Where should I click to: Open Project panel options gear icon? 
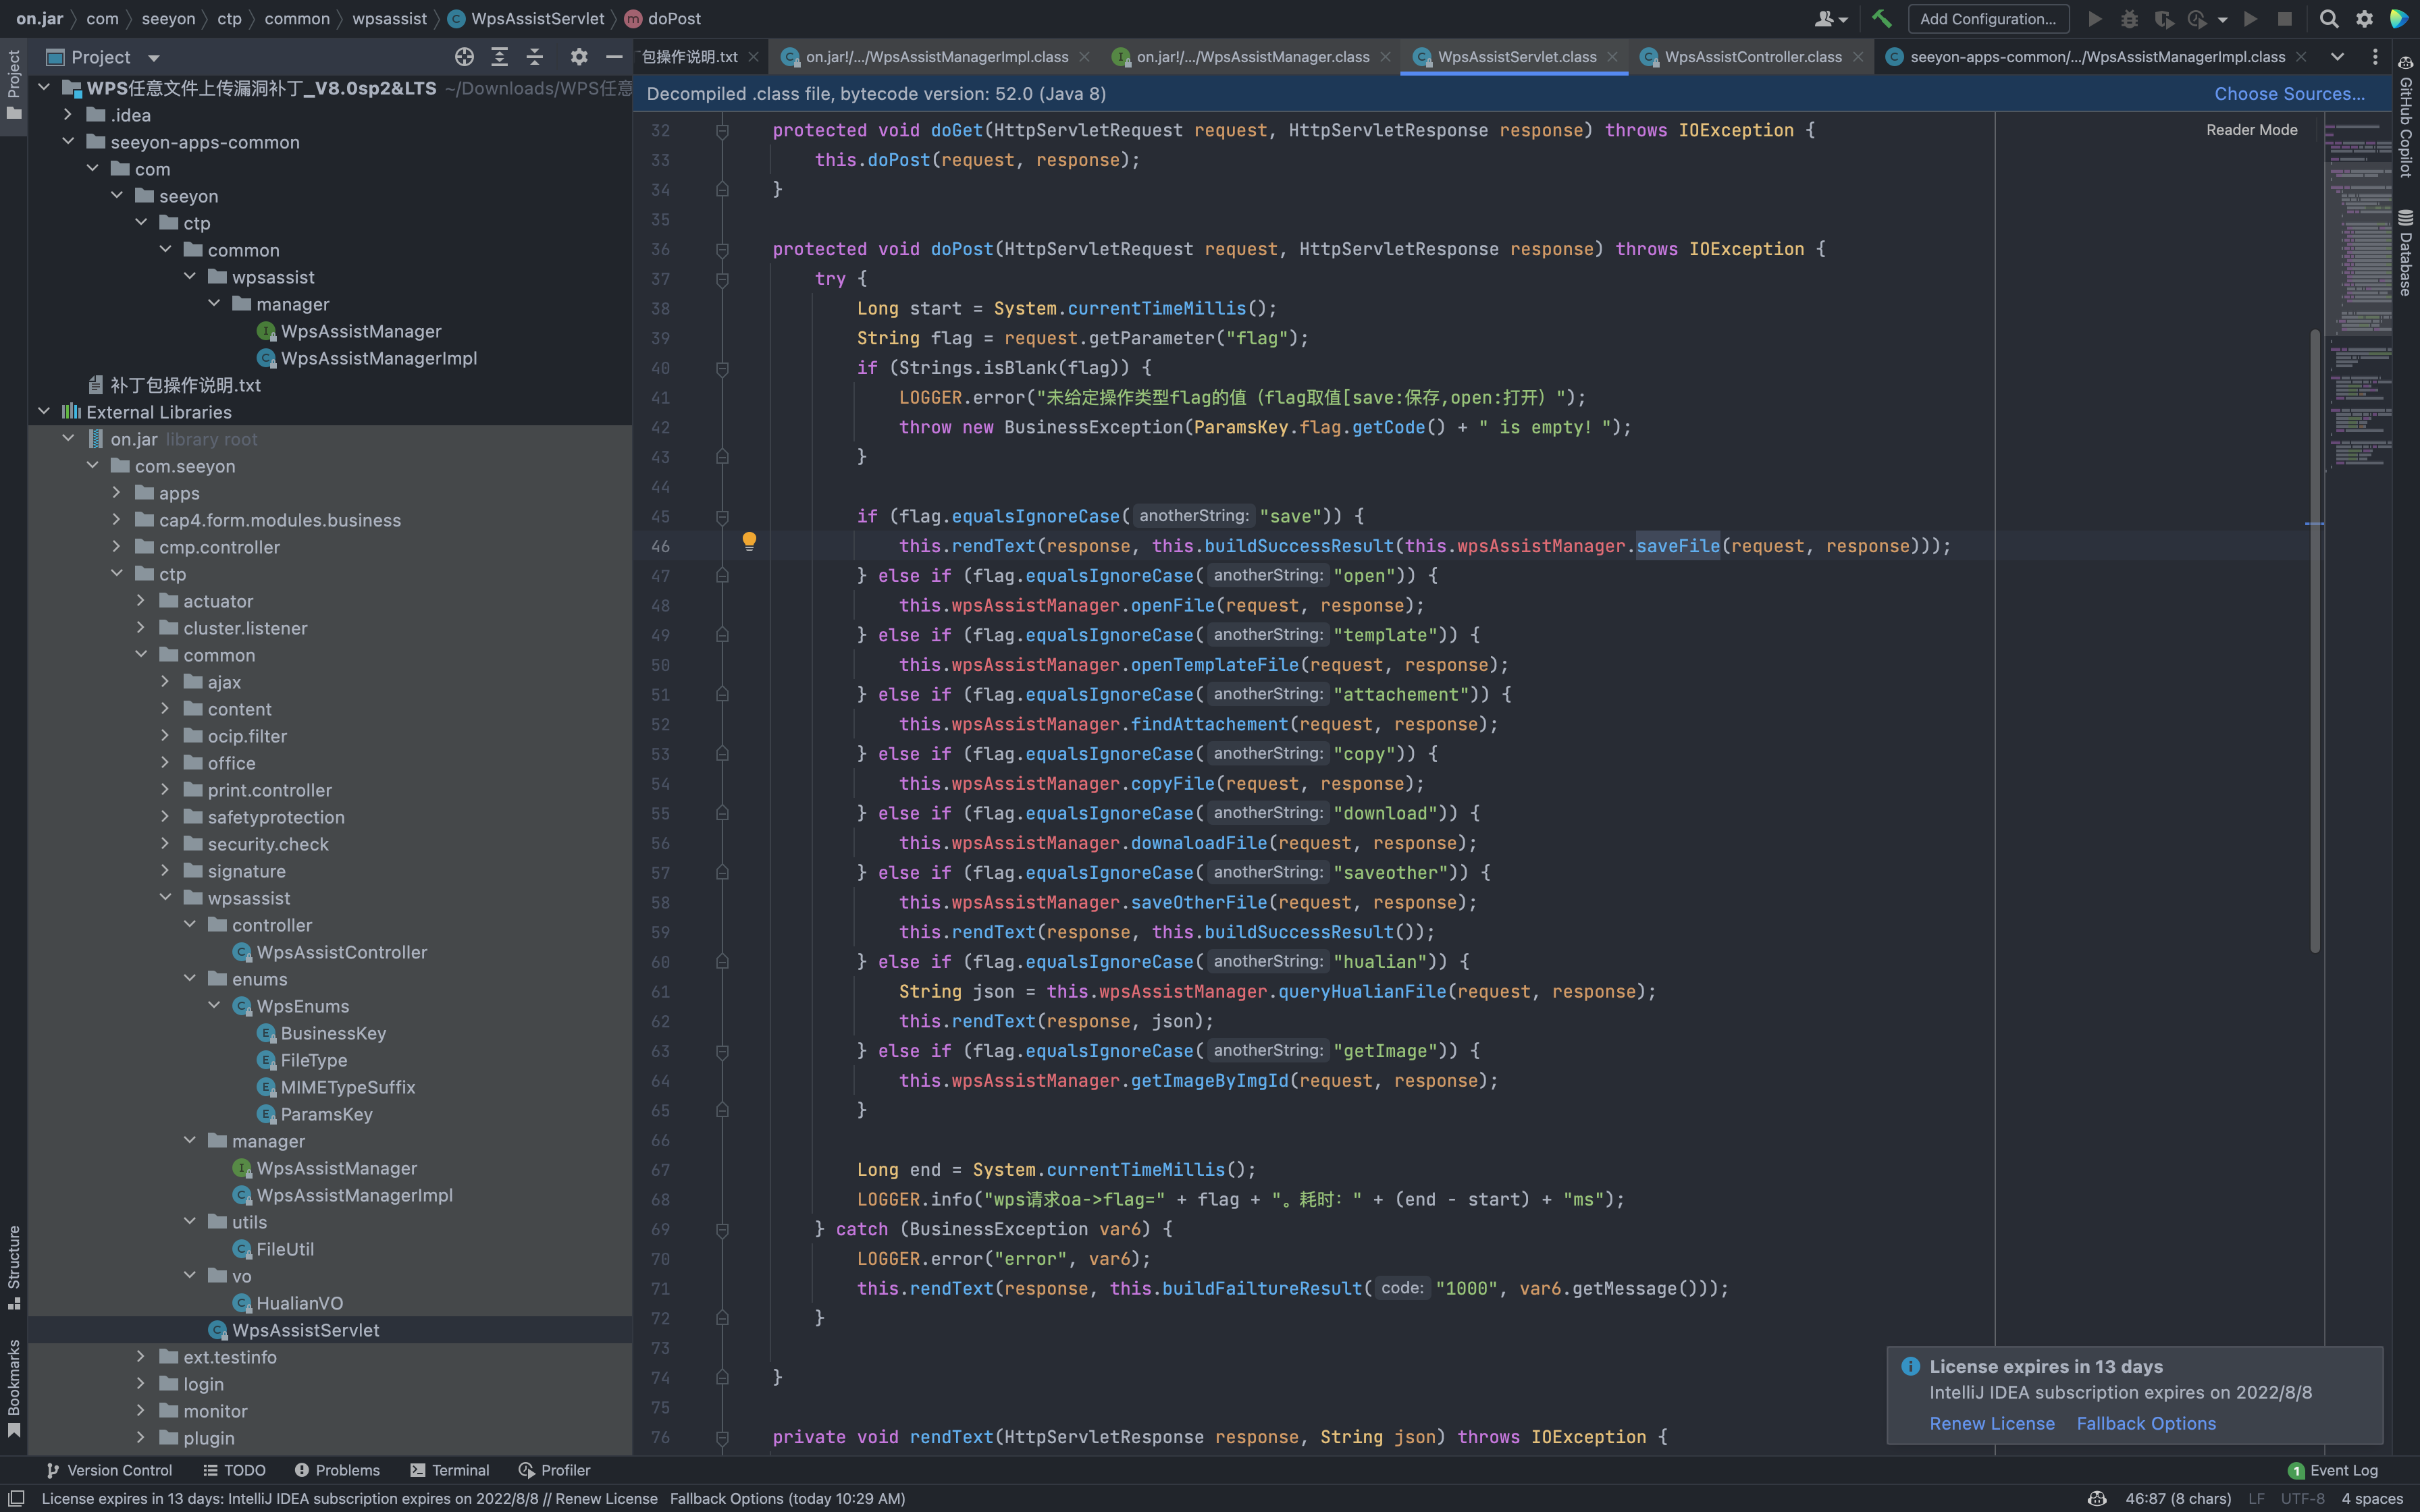tap(579, 57)
